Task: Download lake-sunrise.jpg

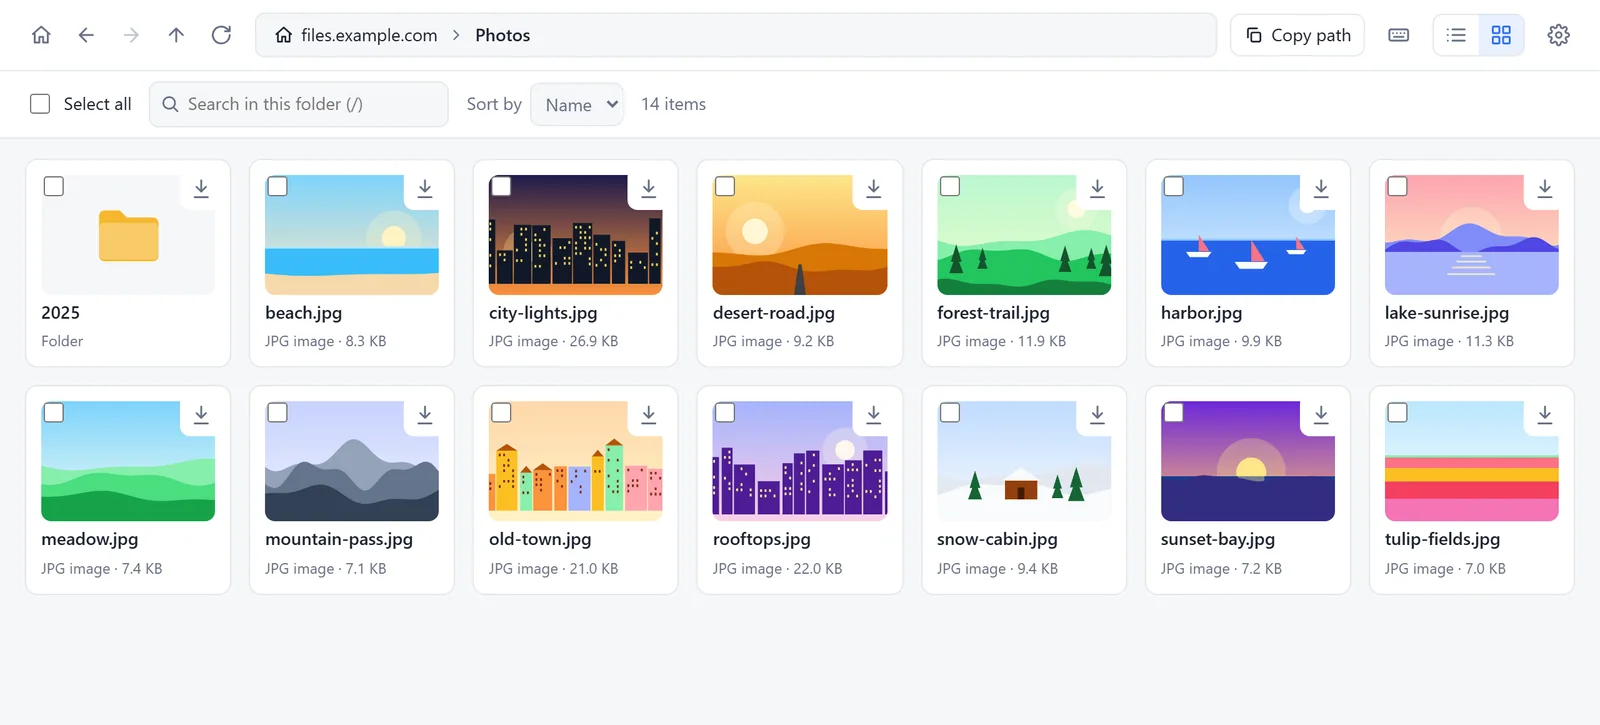Action: click(x=1545, y=188)
